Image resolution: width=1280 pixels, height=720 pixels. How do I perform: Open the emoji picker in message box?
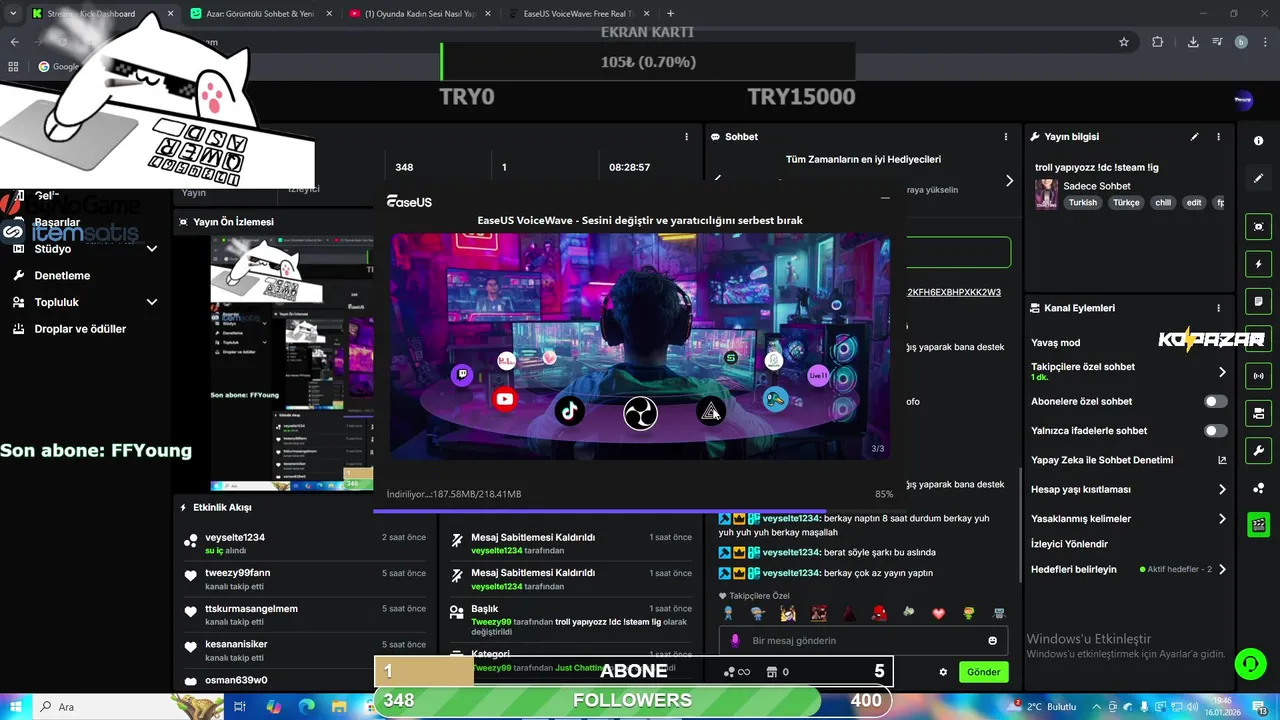click(x=993, y=641)
